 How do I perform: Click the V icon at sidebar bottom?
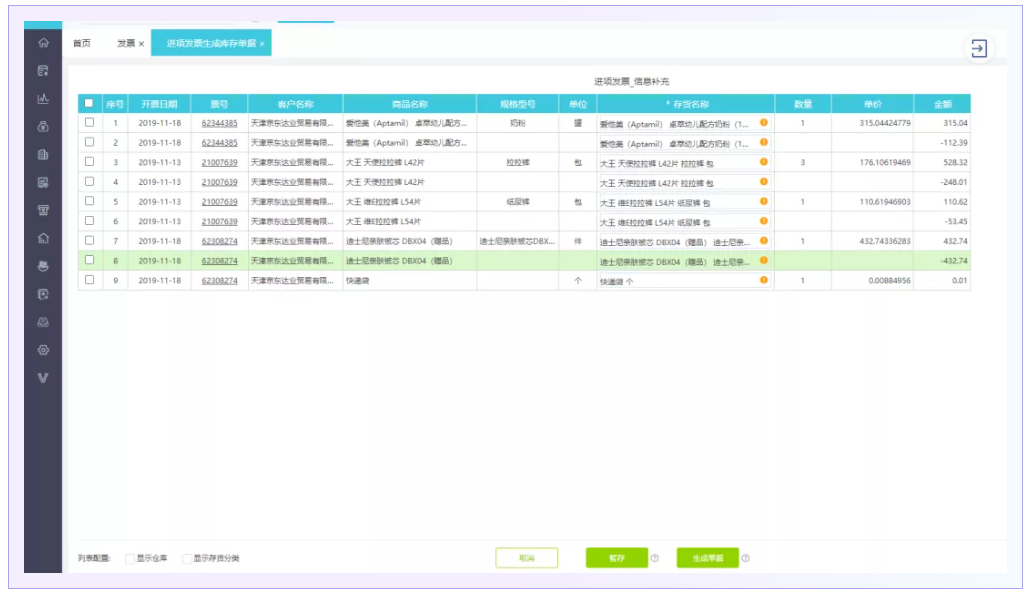click(43, 379)
